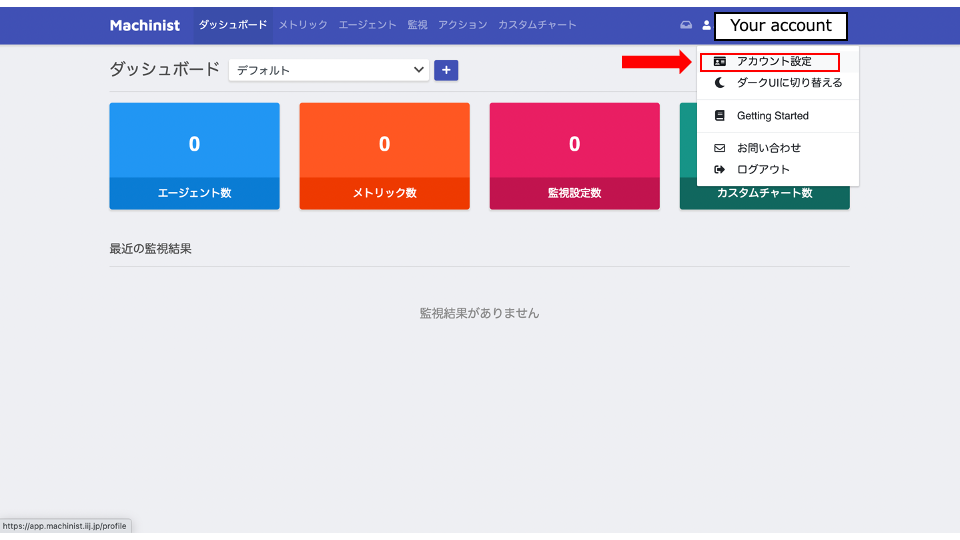Open the pink 監視設定数 card
The image size is (960, 540).
click(x=574, y=156)
